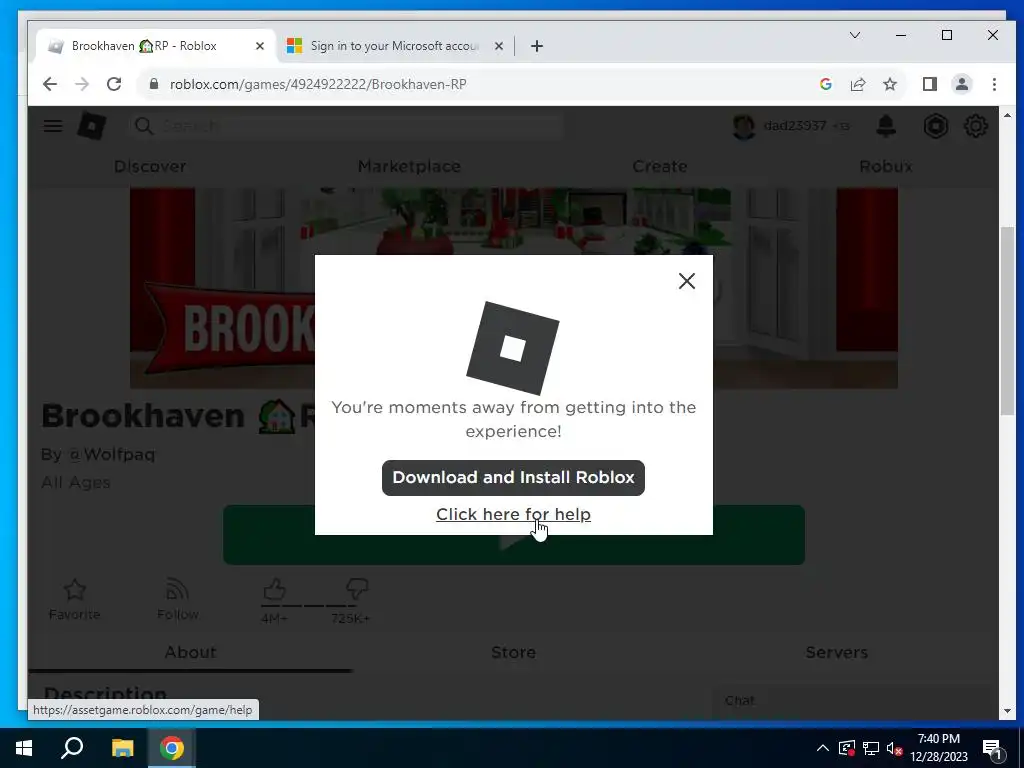Click the Chrome taskbar icon
Image resolution: width=1024 pixels, height=768 pixels.
pyautogui.click(x=172, y=748)
